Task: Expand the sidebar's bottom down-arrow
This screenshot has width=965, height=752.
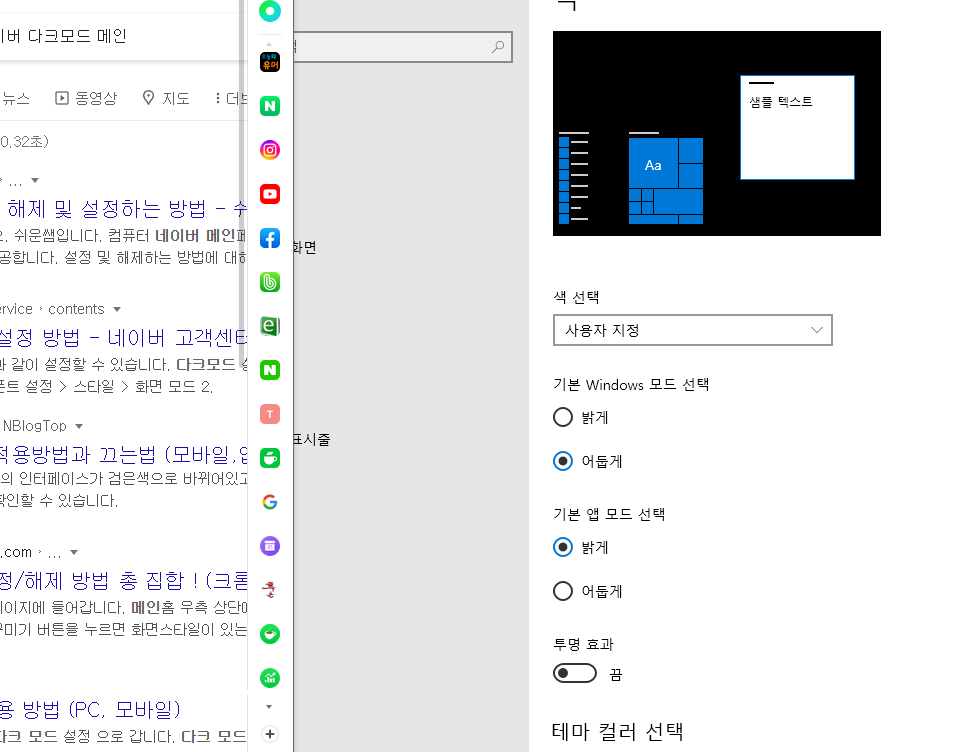Action: coord(269,706)
